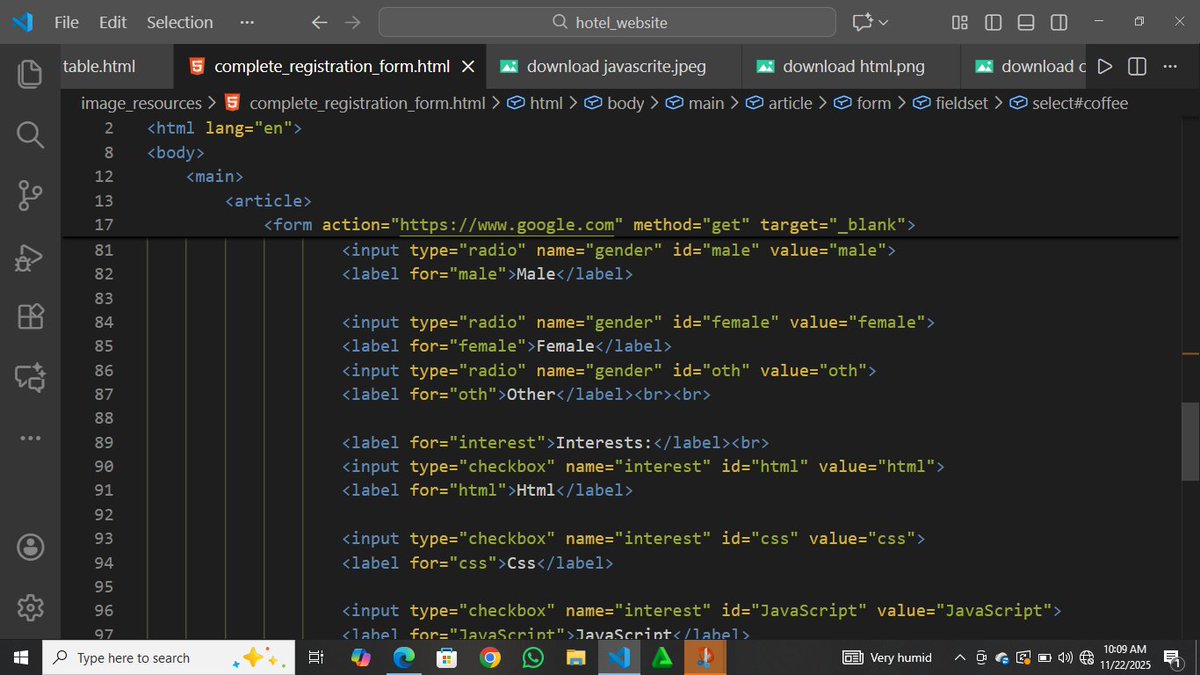The image size is (1200, 675).
Task: Click the hotel_website command center search
Action: (x=607, y=22)
